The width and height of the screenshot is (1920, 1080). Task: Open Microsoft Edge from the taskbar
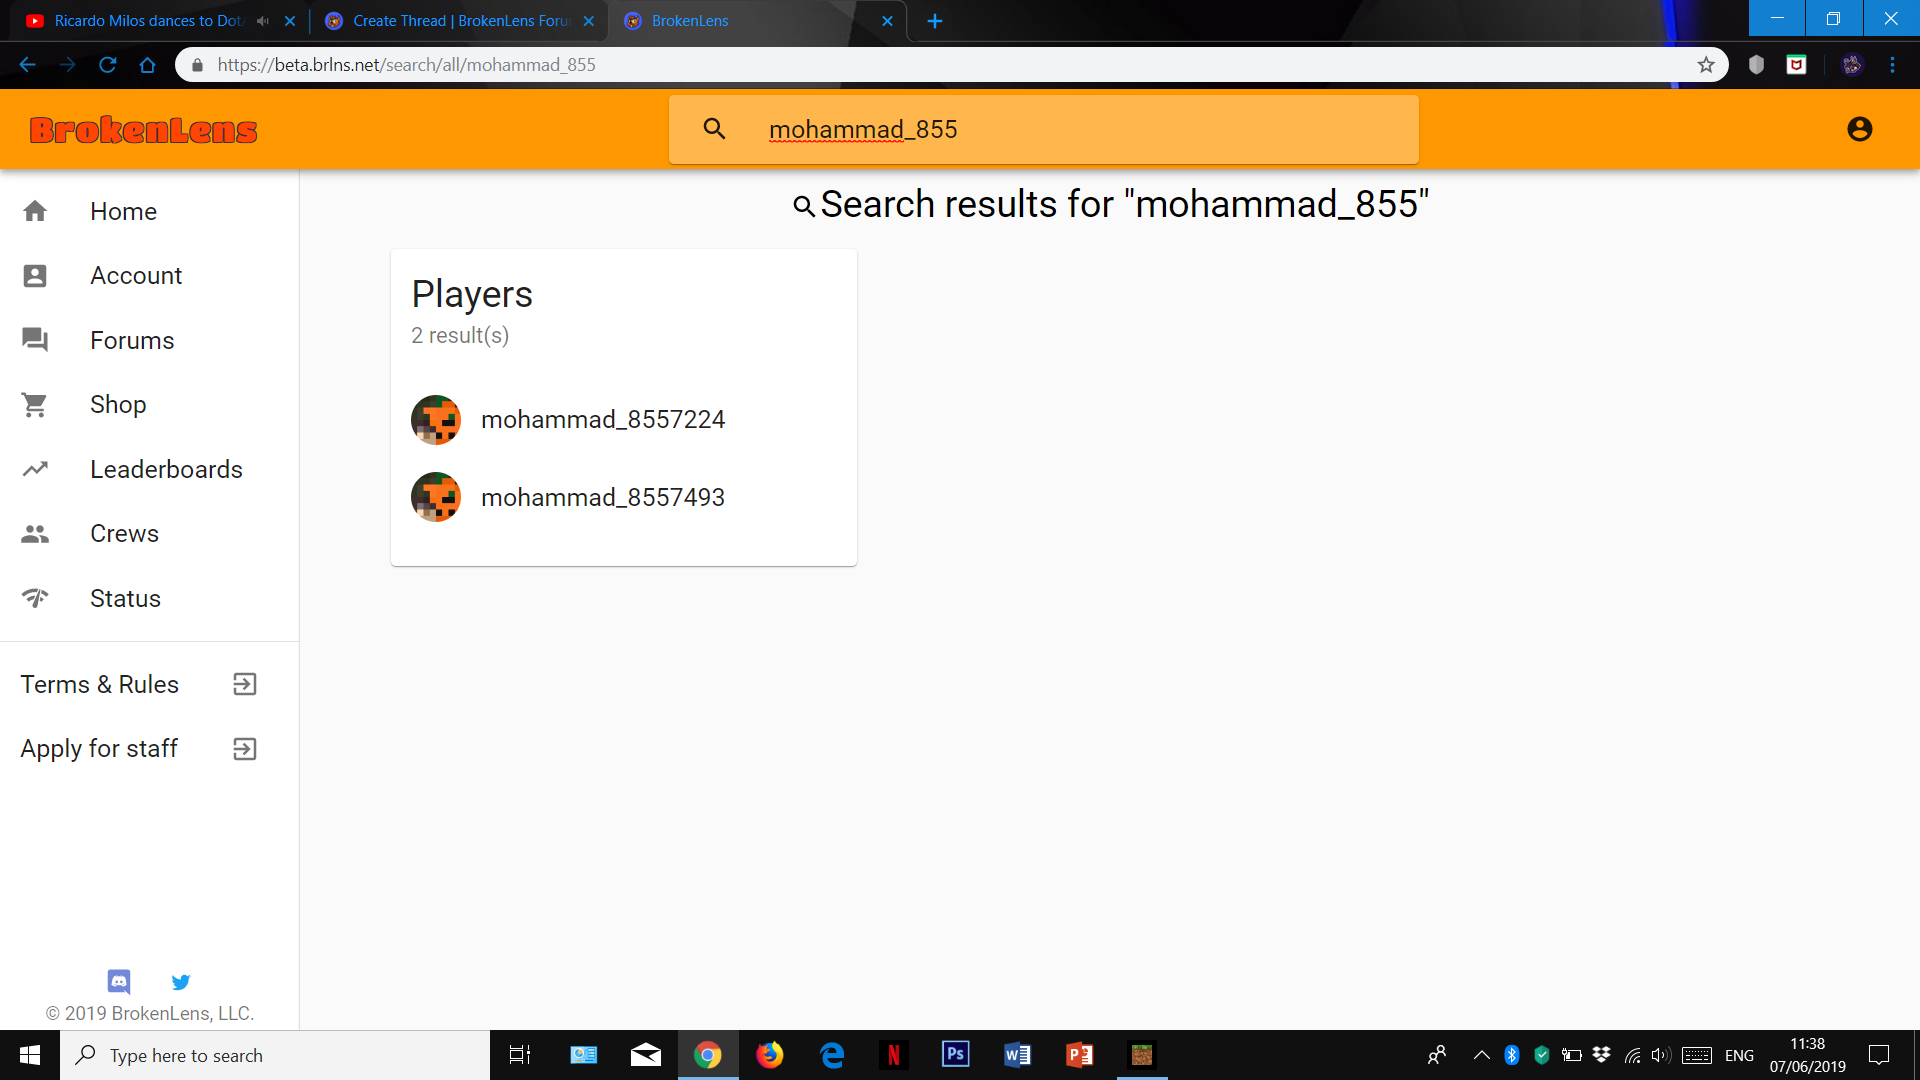pyautogui.click(x=832, y=1055)
